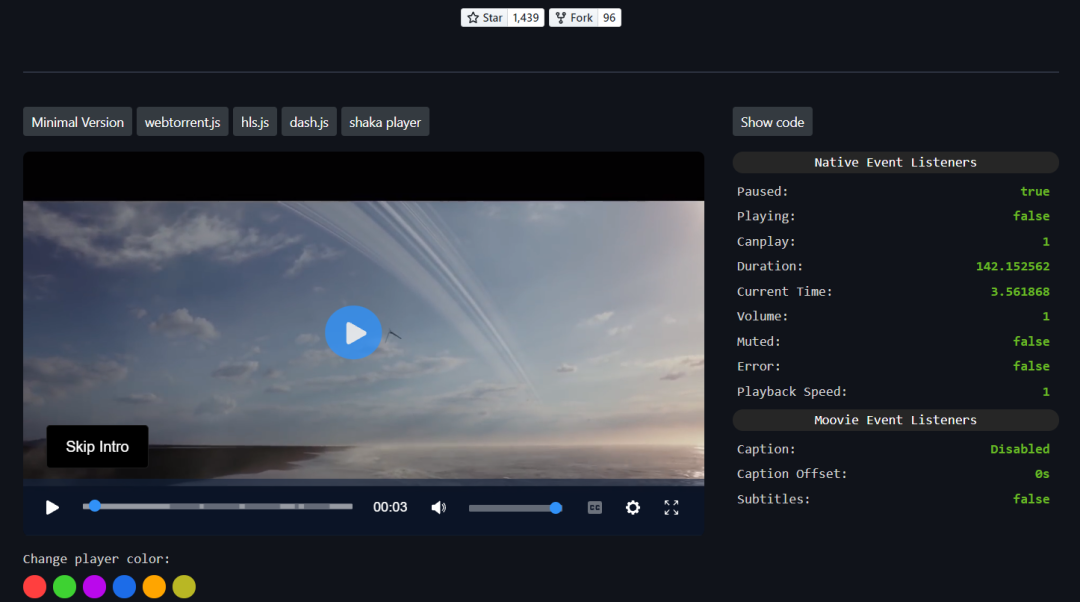This screenshot has height=602, width=1080.
Task: Click the 00:03 elapsed time display
Action: pyautogui.click(x=390, y=508)
